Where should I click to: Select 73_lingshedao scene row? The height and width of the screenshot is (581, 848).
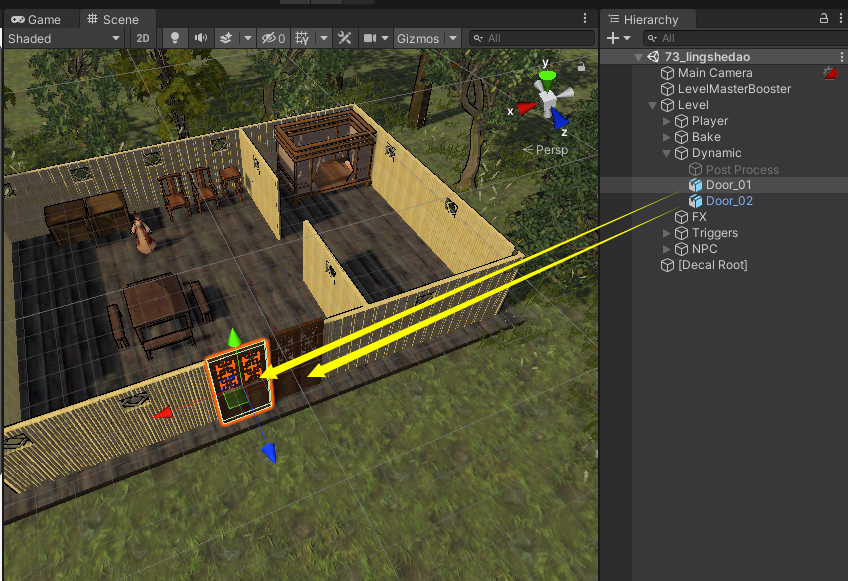click(x=724, y=57)
